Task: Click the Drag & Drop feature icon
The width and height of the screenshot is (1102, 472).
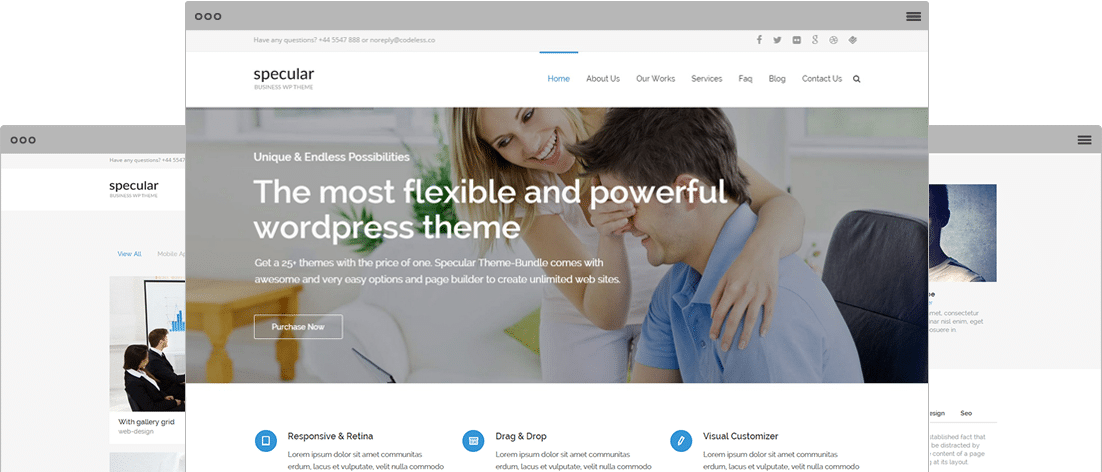Action: pos(473,441)
